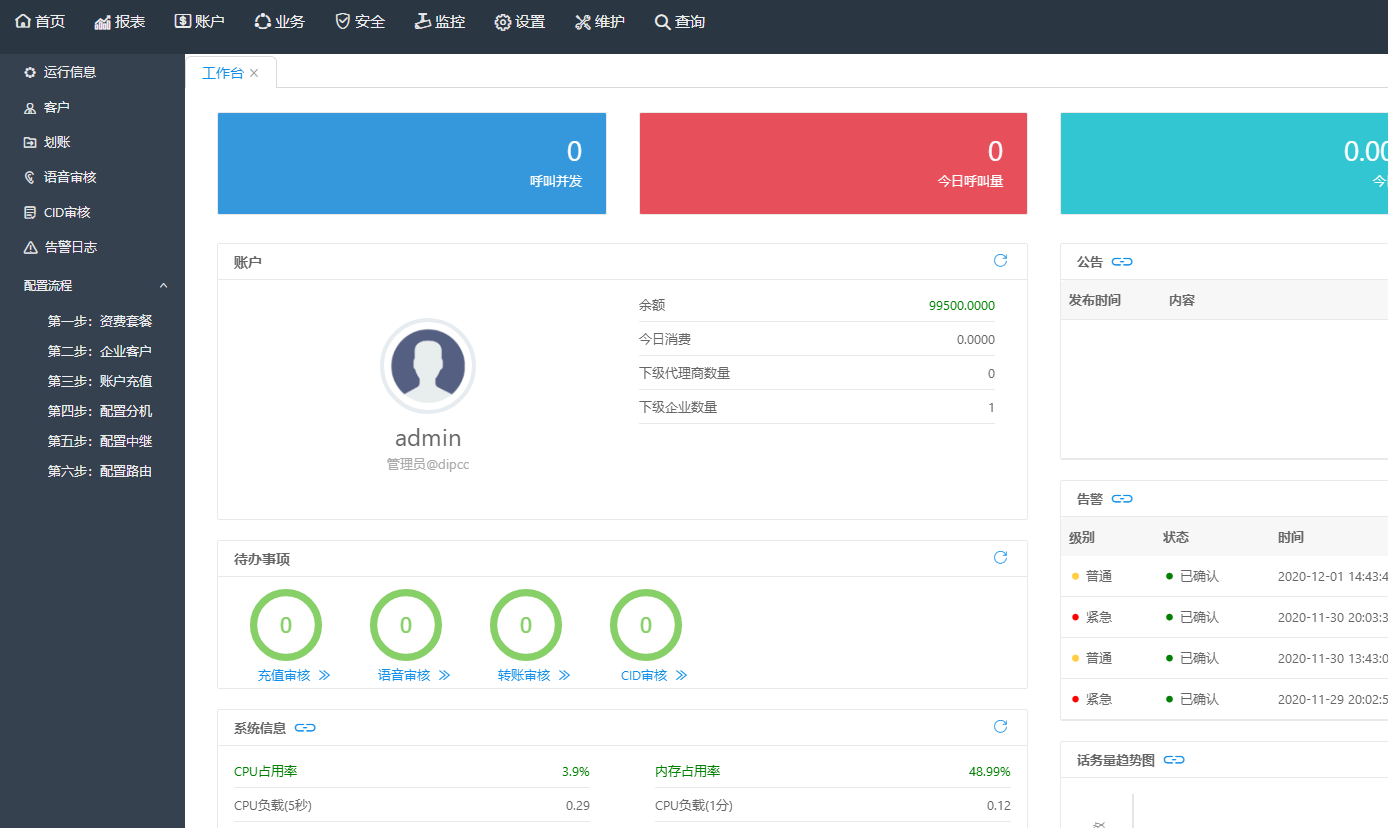The image size is (1388, 828).
Task: Refresh the 待办事项 panel
Action: [x=1000, y=558]
